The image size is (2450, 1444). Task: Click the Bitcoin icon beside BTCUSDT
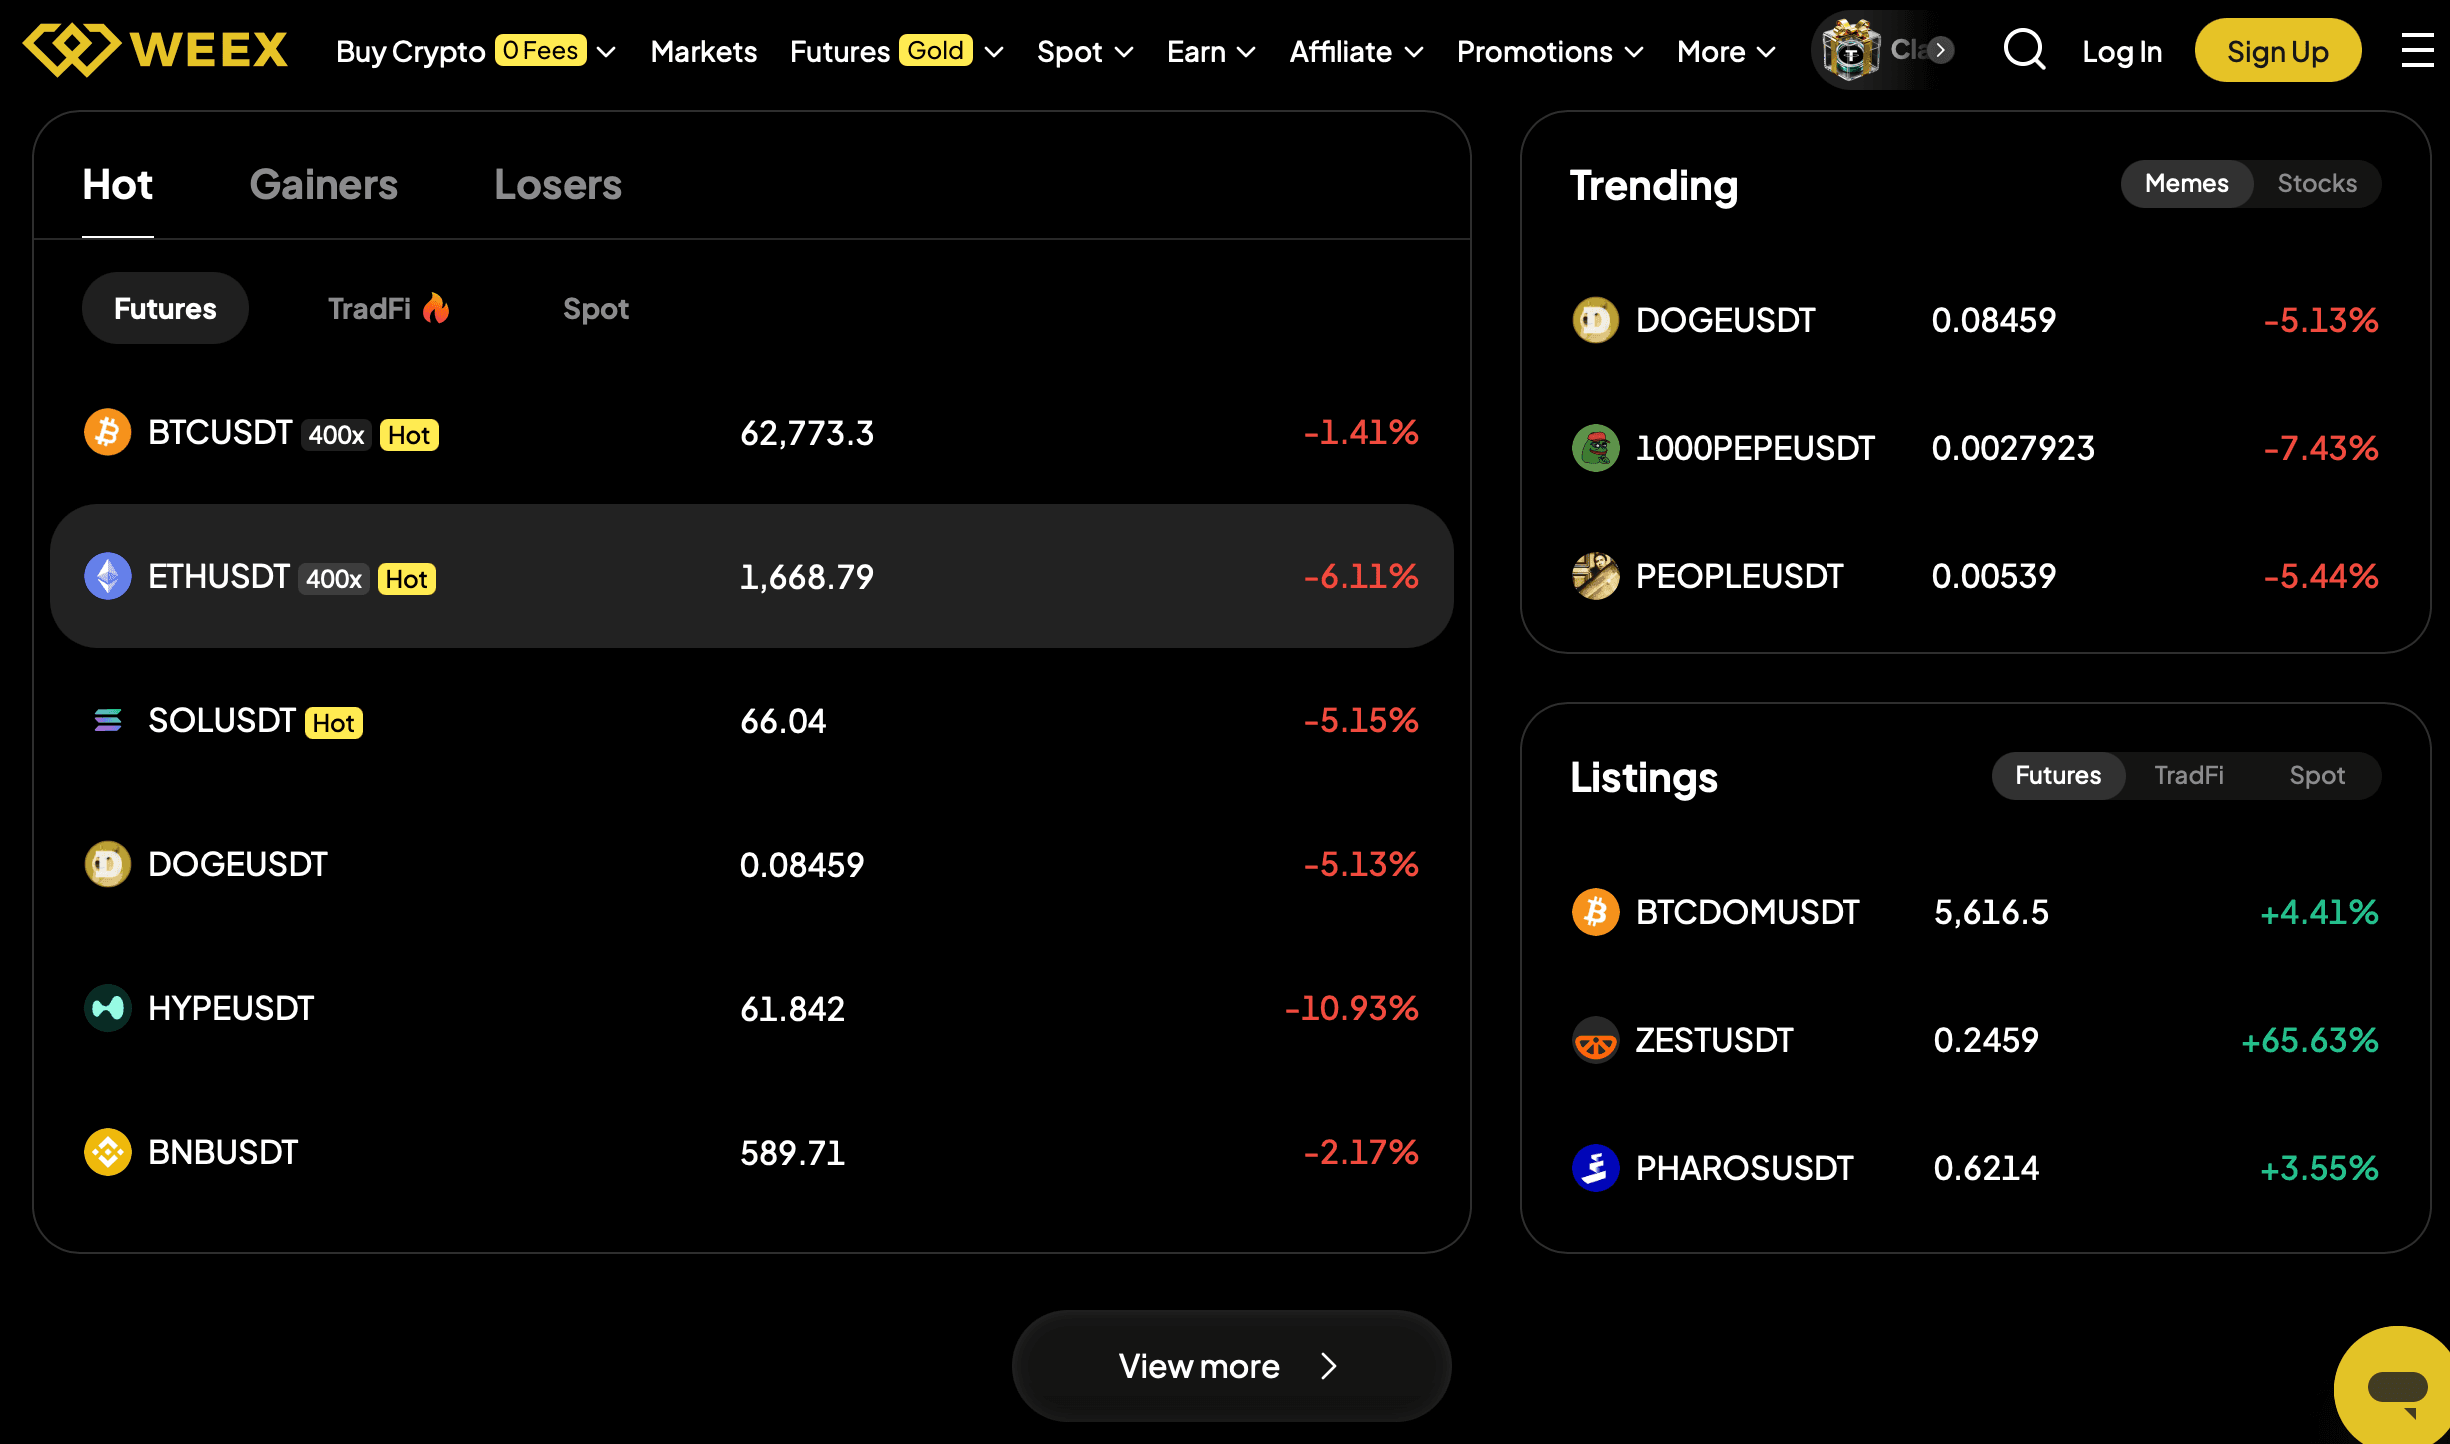108,432
